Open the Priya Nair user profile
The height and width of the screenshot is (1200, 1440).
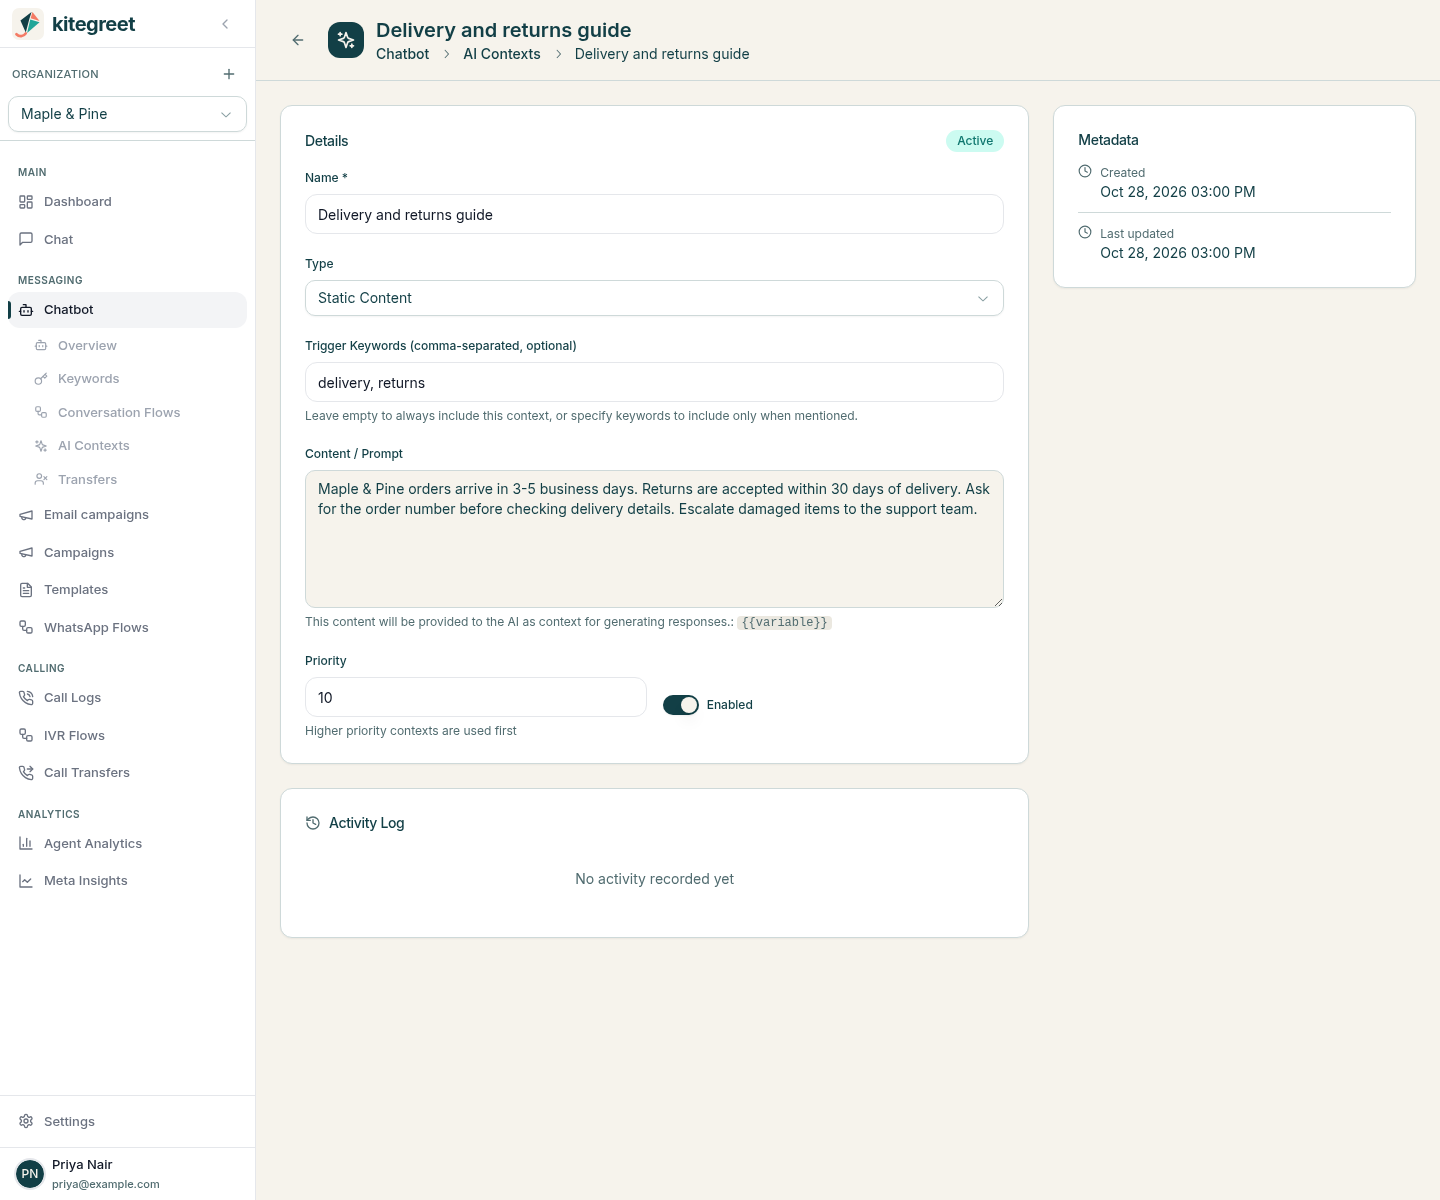click(x=127, y=1174)
